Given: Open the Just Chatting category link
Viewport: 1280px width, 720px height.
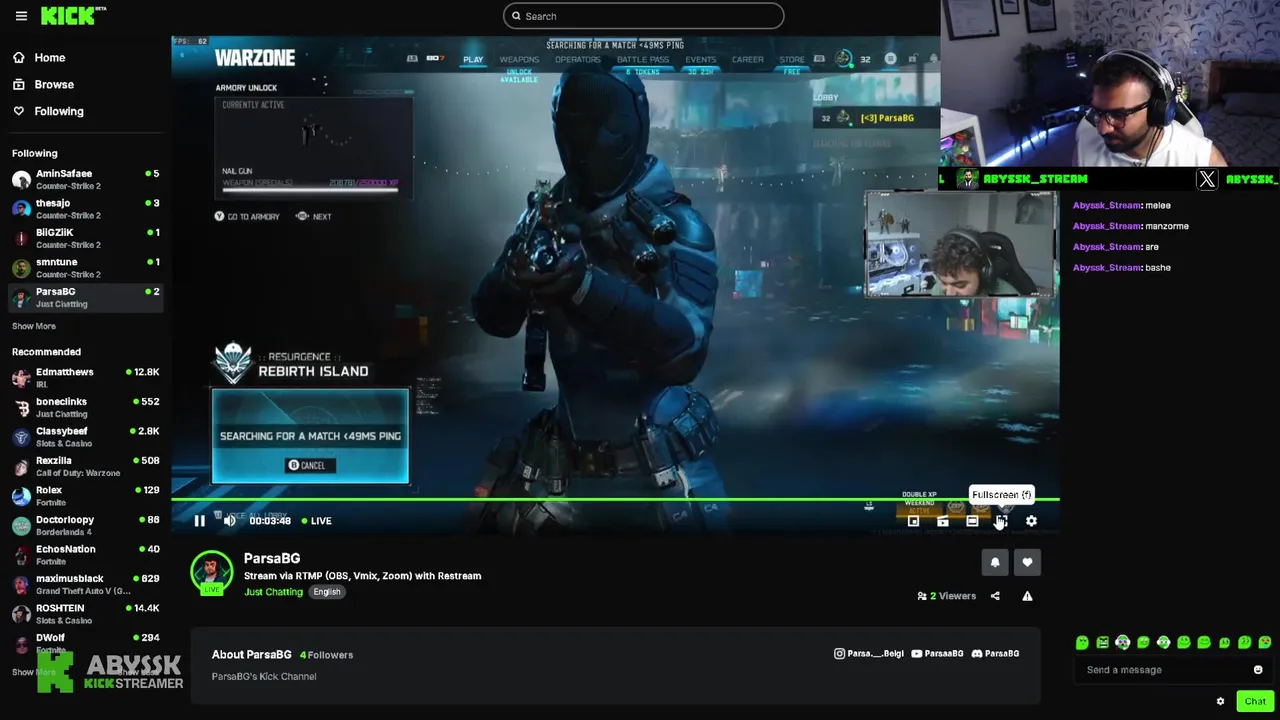Looking at the screenshot, I should click(x=273, y=592).
